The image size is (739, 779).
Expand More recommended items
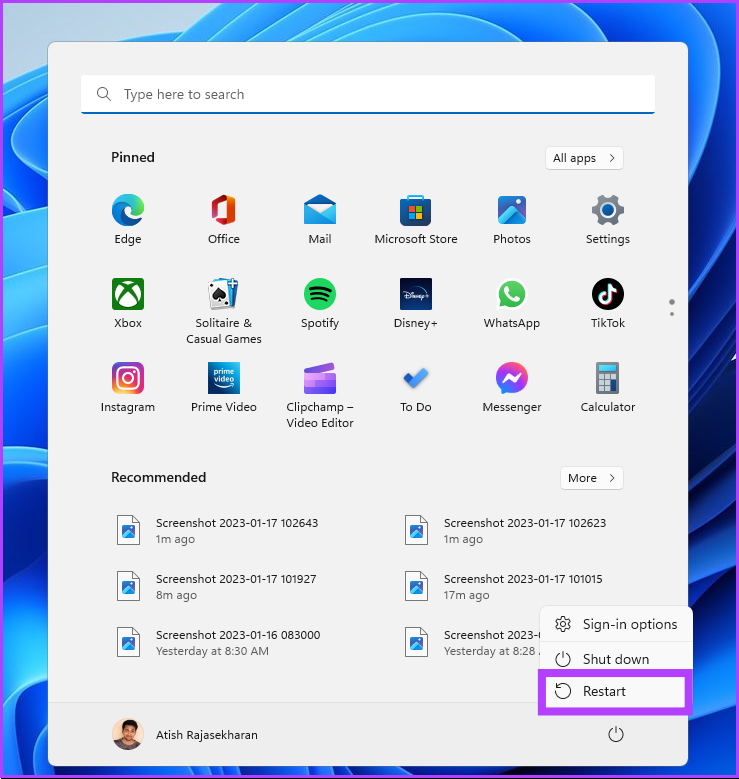[592, 478]
